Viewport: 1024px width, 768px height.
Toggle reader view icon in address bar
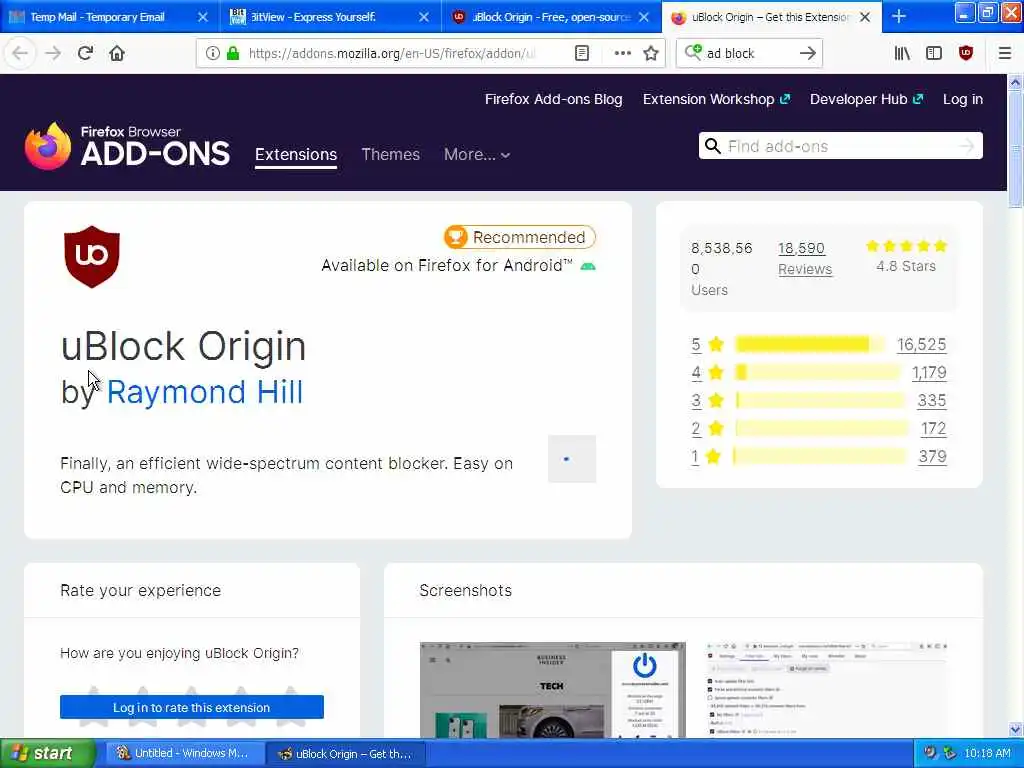582,53
